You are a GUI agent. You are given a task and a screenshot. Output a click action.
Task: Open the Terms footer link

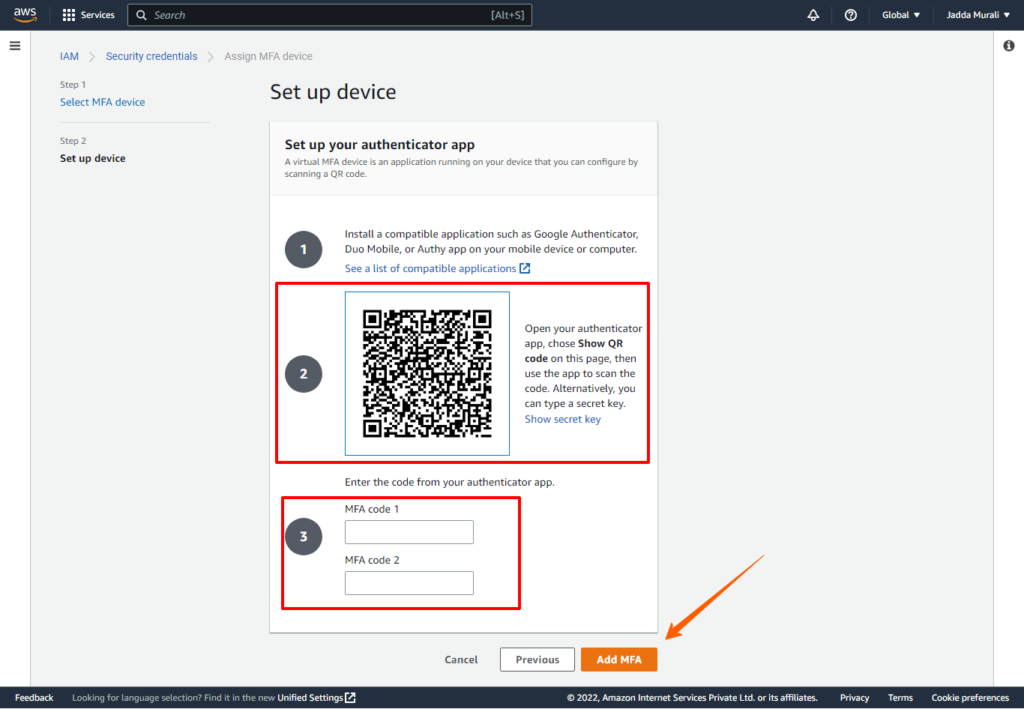[900, 698]
